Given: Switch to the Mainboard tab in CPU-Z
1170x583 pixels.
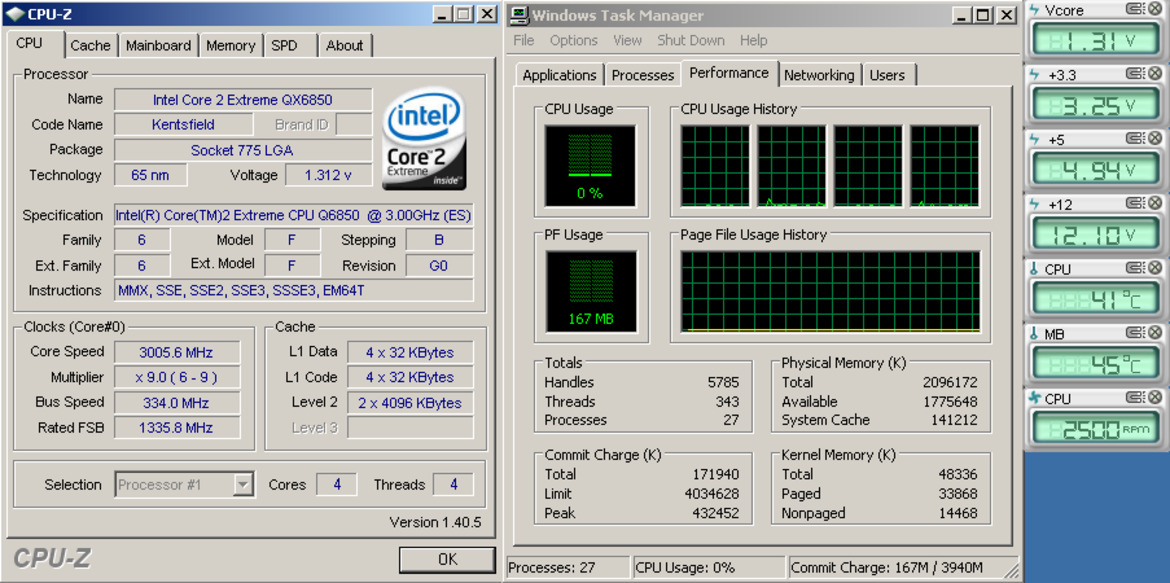Looking at the screenshot, I should click(x=158, y=46).
